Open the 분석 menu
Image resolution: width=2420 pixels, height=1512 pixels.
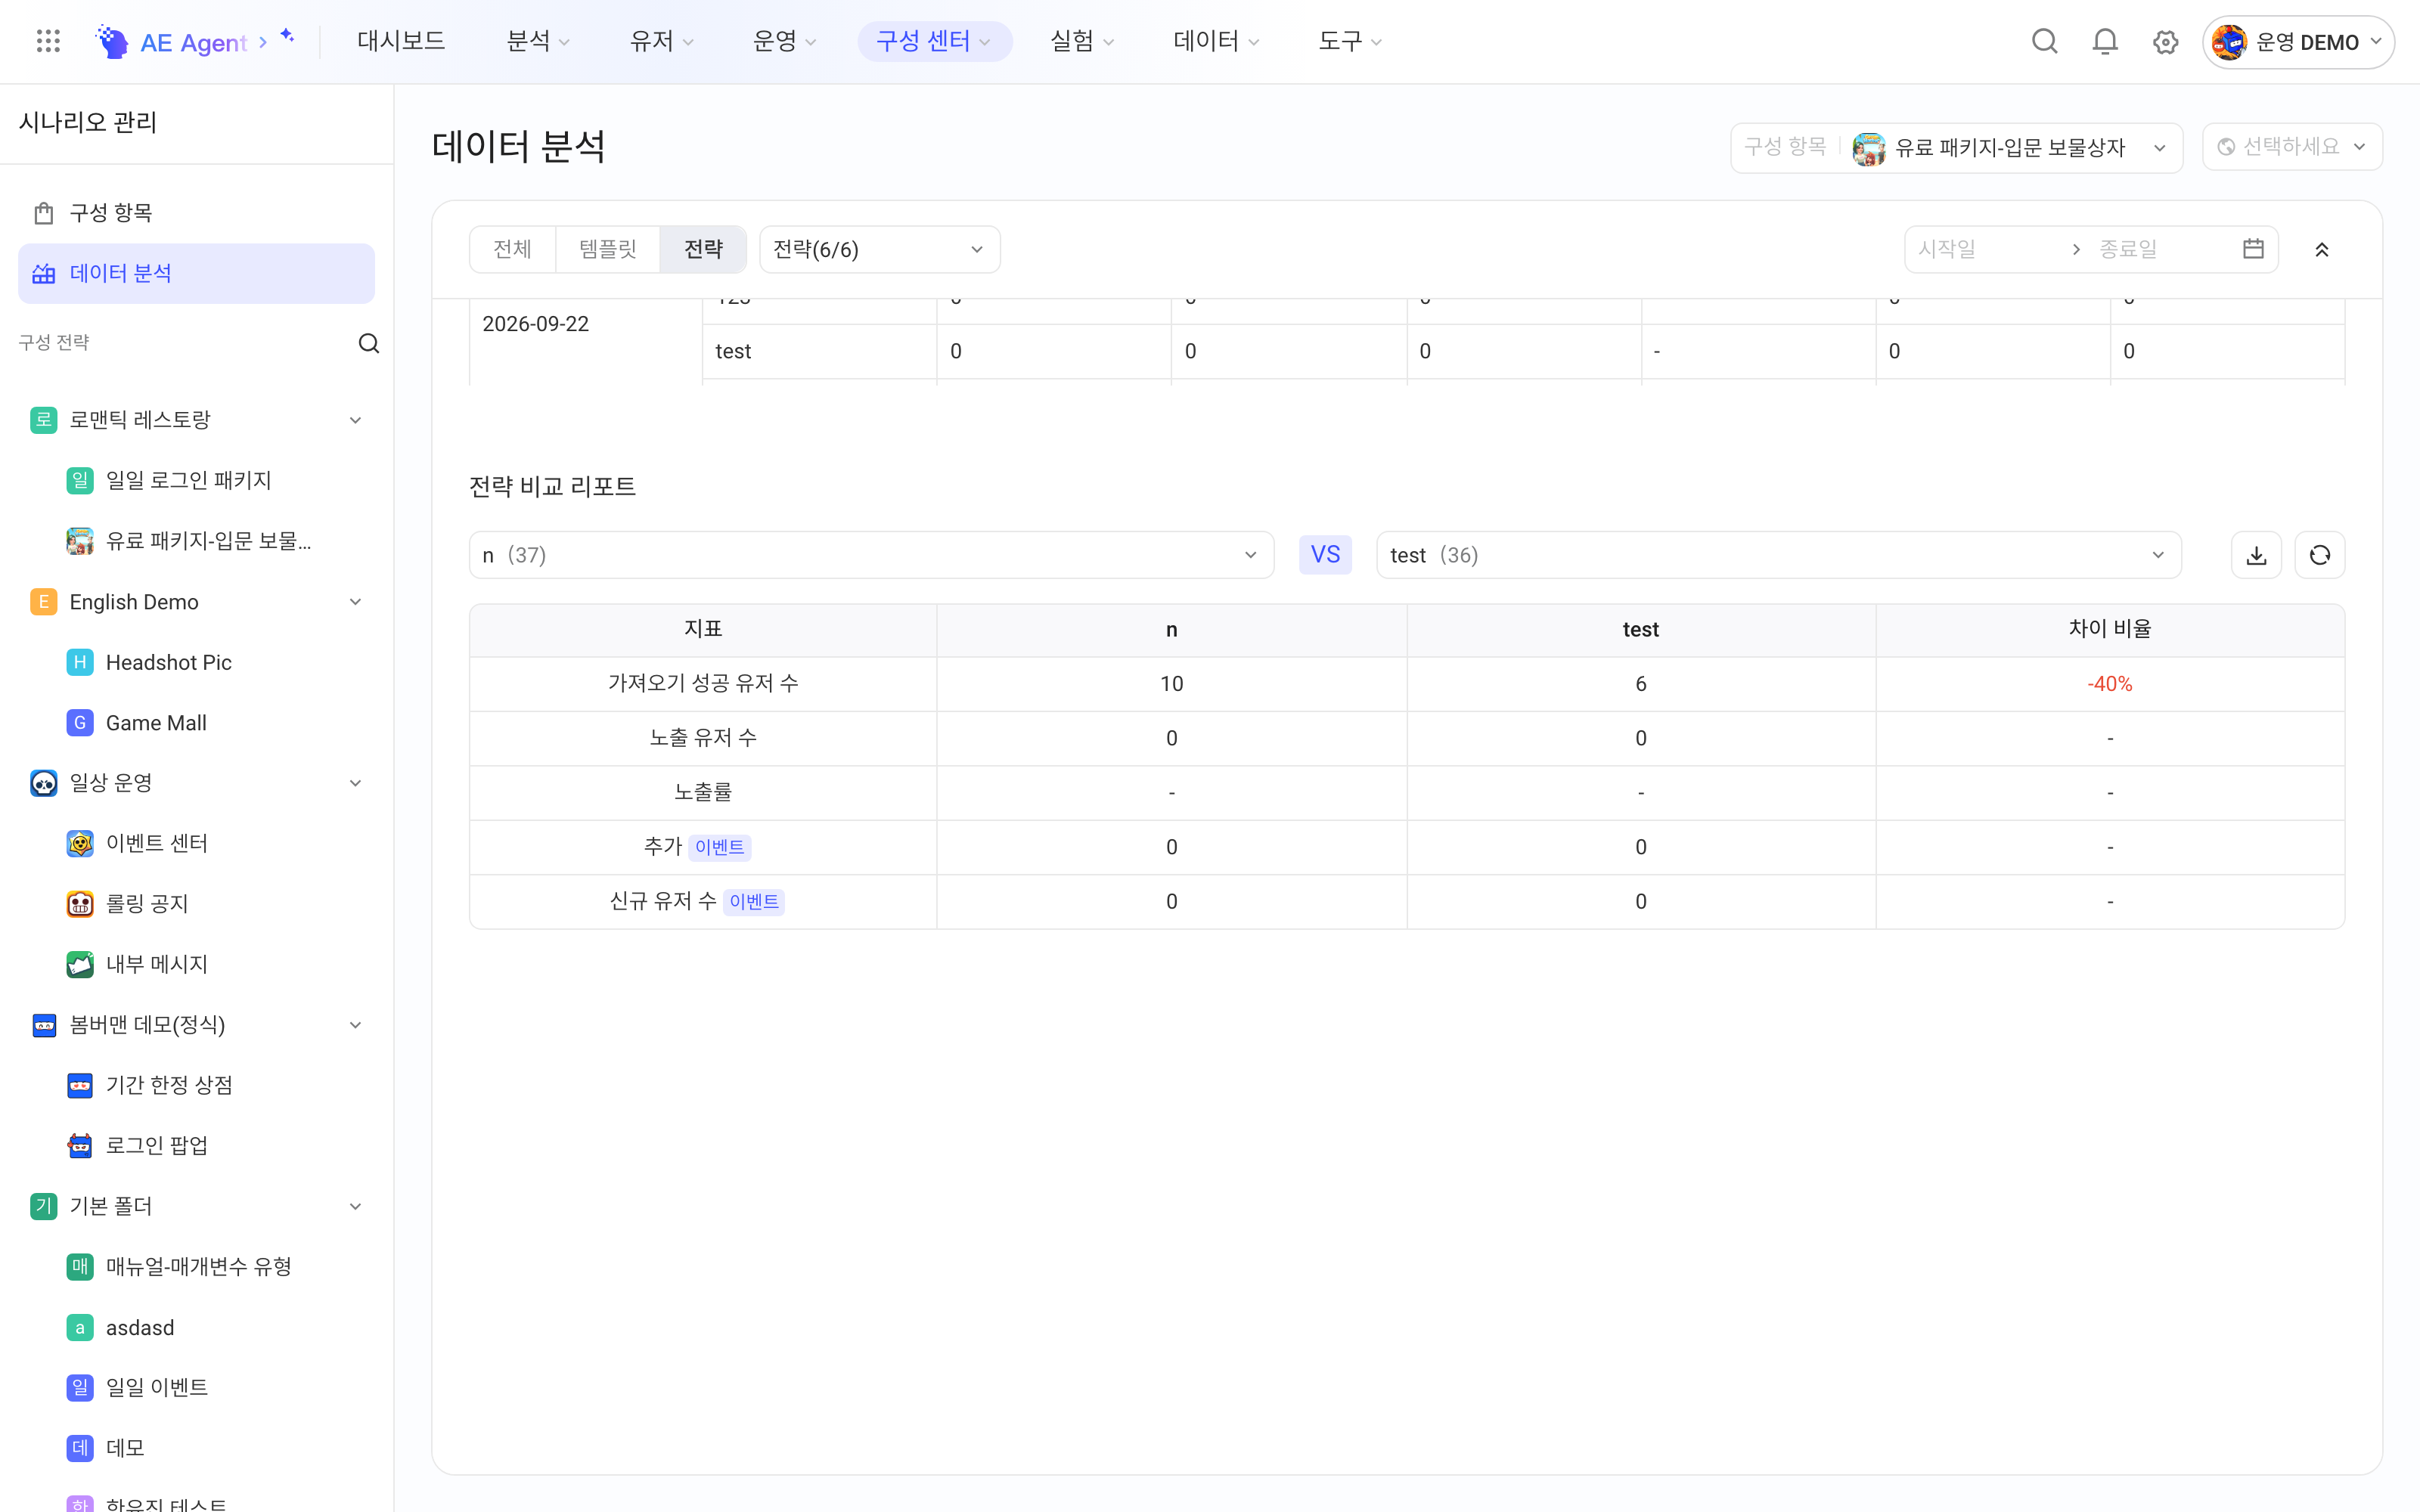(x=538, y=41)
